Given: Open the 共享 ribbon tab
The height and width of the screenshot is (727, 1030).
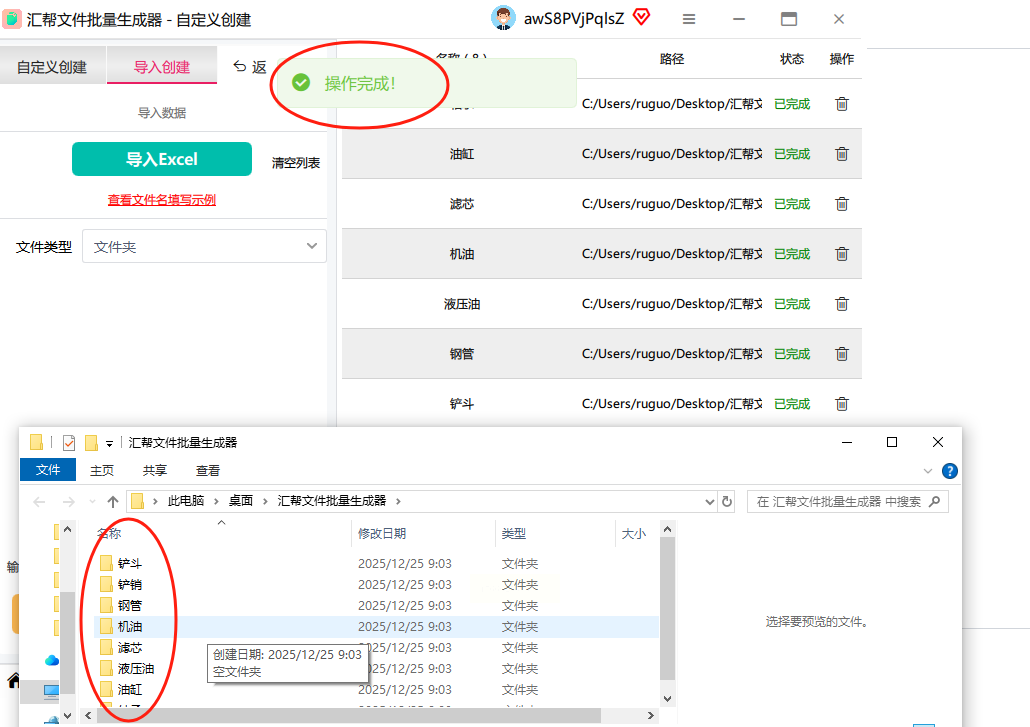Looking at the screenshot, I should (x=155, y=470).
